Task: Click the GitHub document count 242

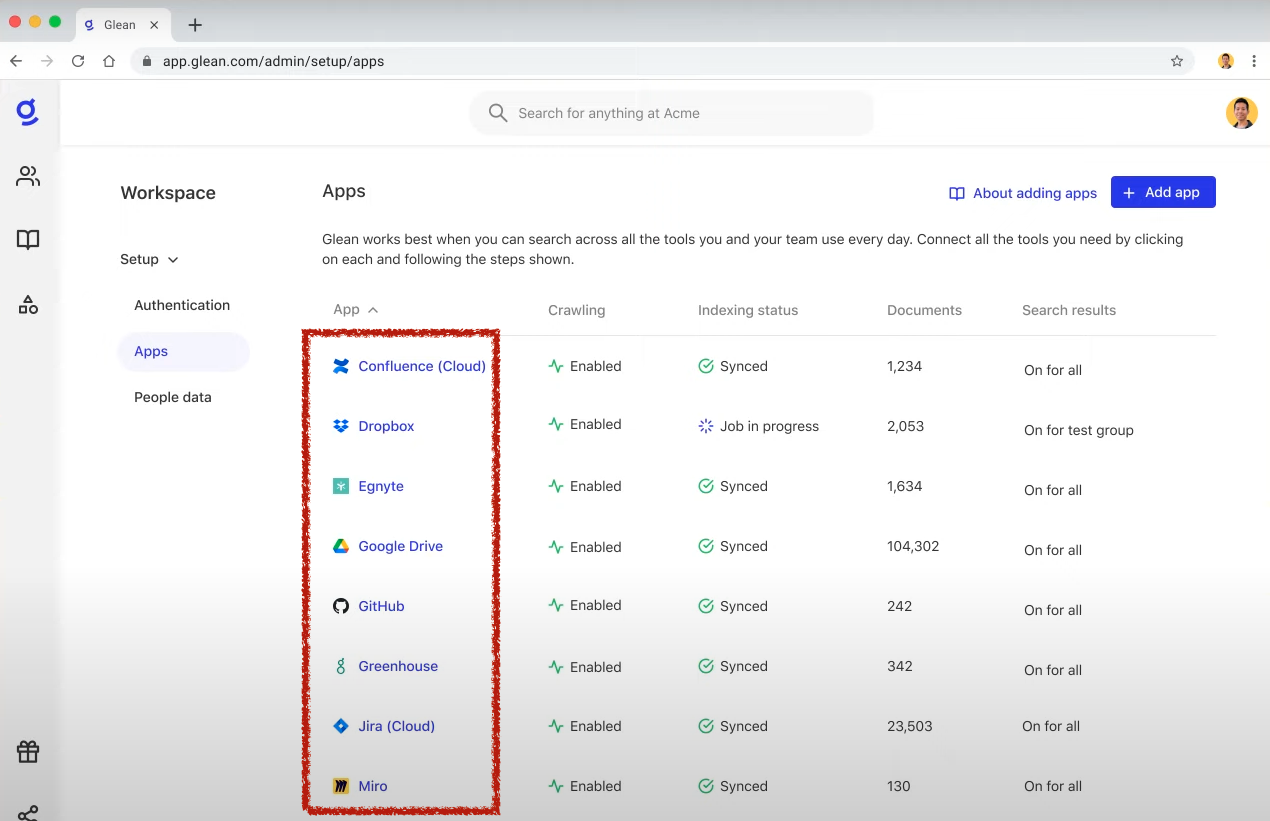Action: tap(900, 606)
